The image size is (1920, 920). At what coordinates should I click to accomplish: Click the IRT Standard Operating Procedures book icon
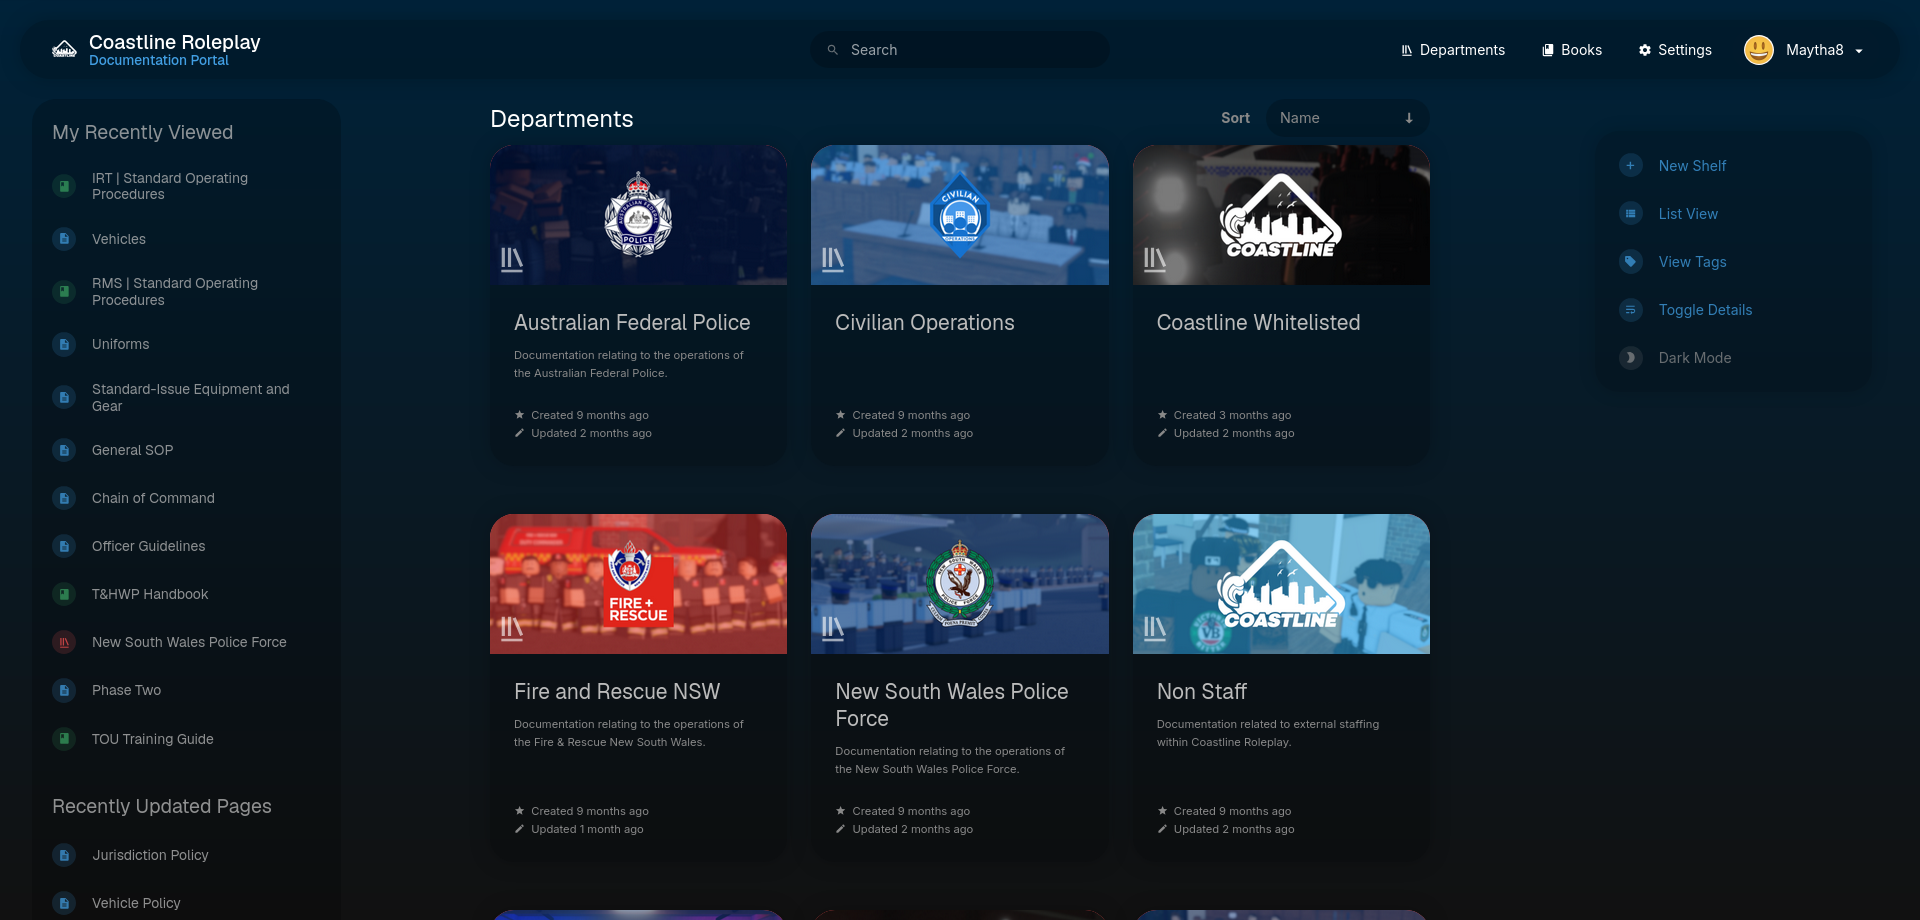[x=64, y=186]
